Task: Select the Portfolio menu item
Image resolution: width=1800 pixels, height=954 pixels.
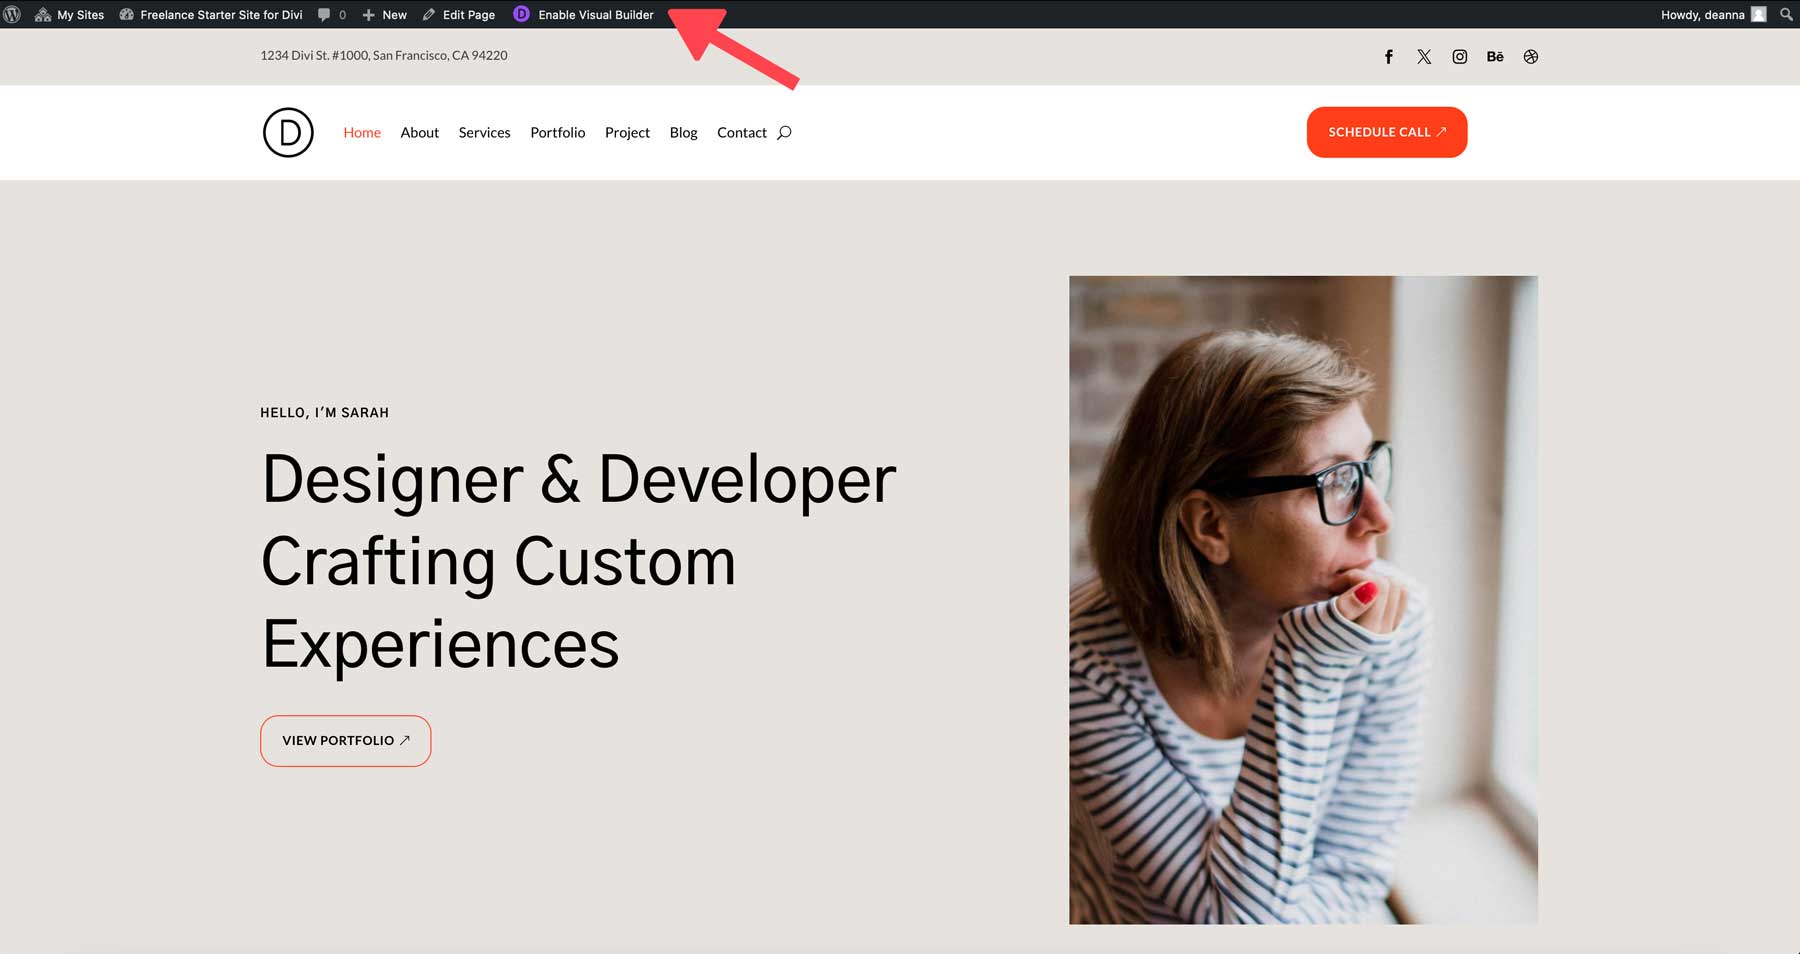Action: click(x=557, y=132)
